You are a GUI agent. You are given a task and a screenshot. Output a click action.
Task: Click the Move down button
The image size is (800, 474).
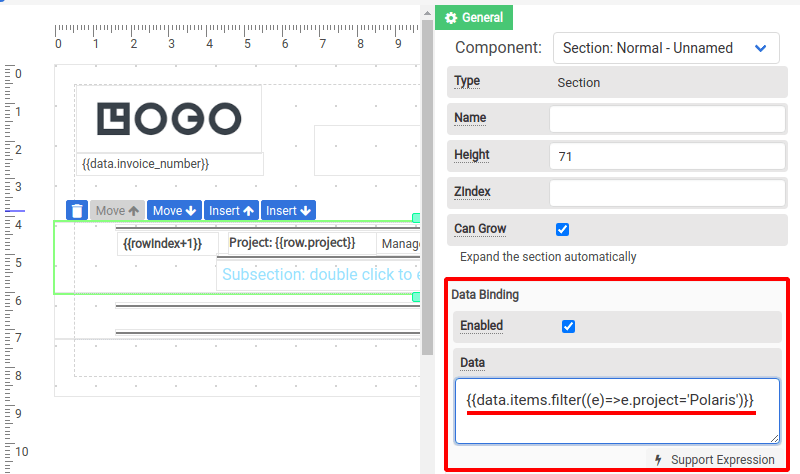coord(174,210)
